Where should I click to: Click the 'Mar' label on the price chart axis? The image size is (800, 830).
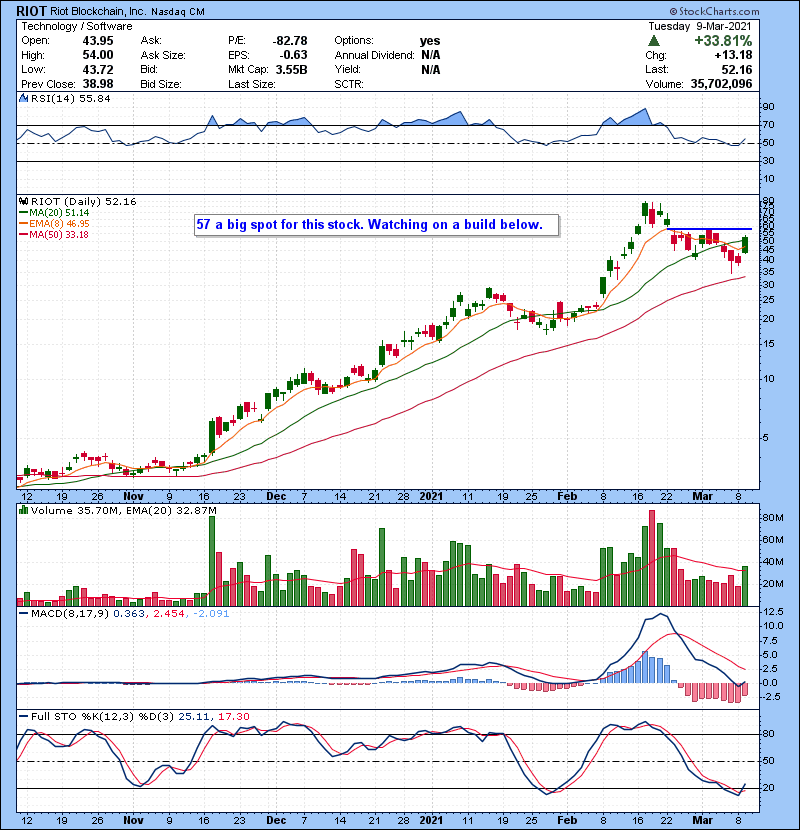click(x=703, y=497)
